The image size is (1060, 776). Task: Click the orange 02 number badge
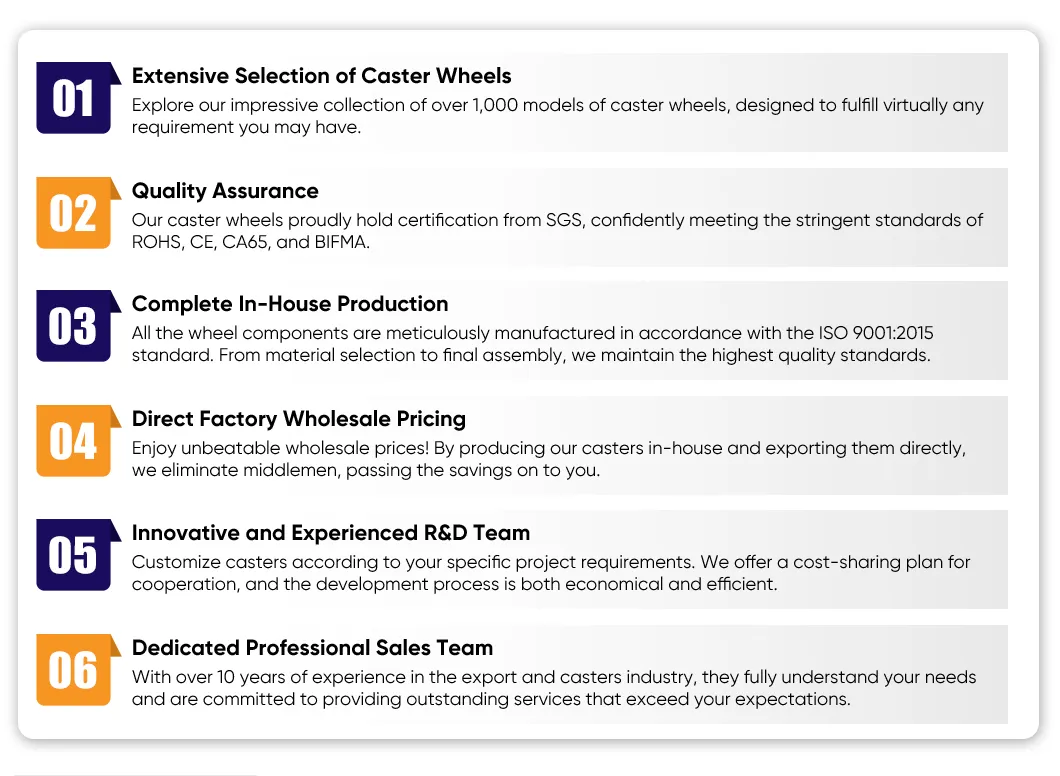click(x=74, y=213)
